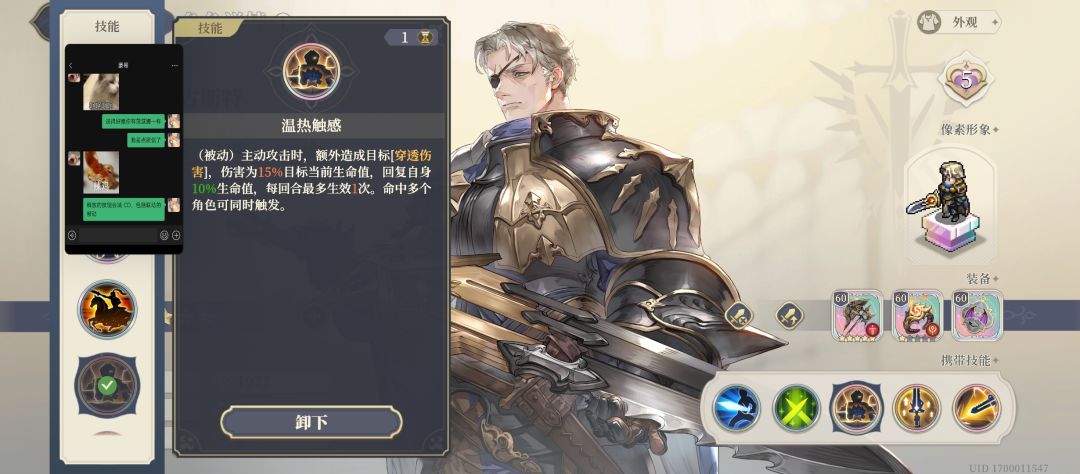Image resolution: width=1080 pixels, height=474 pixels.
Task: Tap the heart affinity level 5 badge
Action: 966,81
